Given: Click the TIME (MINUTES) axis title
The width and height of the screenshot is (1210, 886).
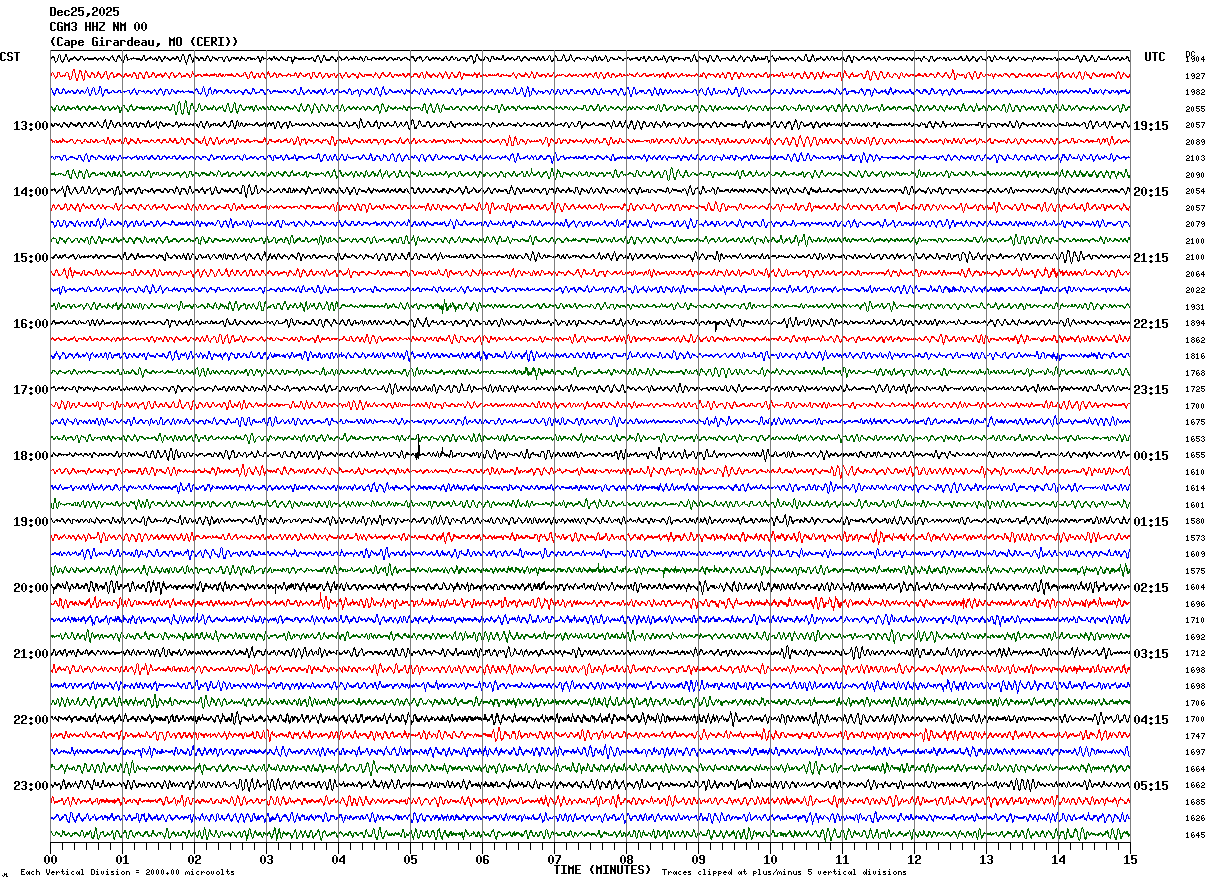Looking at the screenshot, I should (602, 870).
